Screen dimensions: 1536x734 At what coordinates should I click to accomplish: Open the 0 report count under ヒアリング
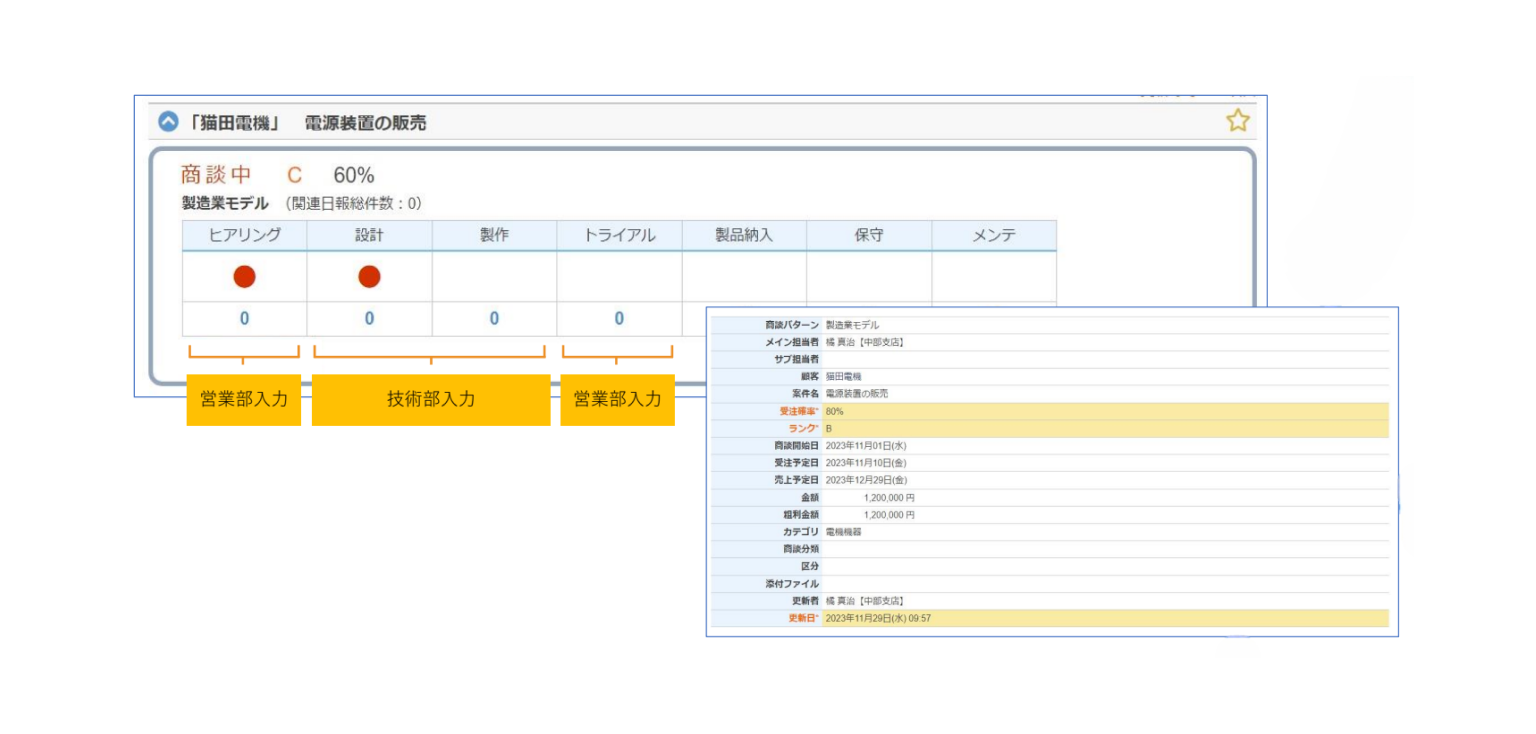point(245,318)
